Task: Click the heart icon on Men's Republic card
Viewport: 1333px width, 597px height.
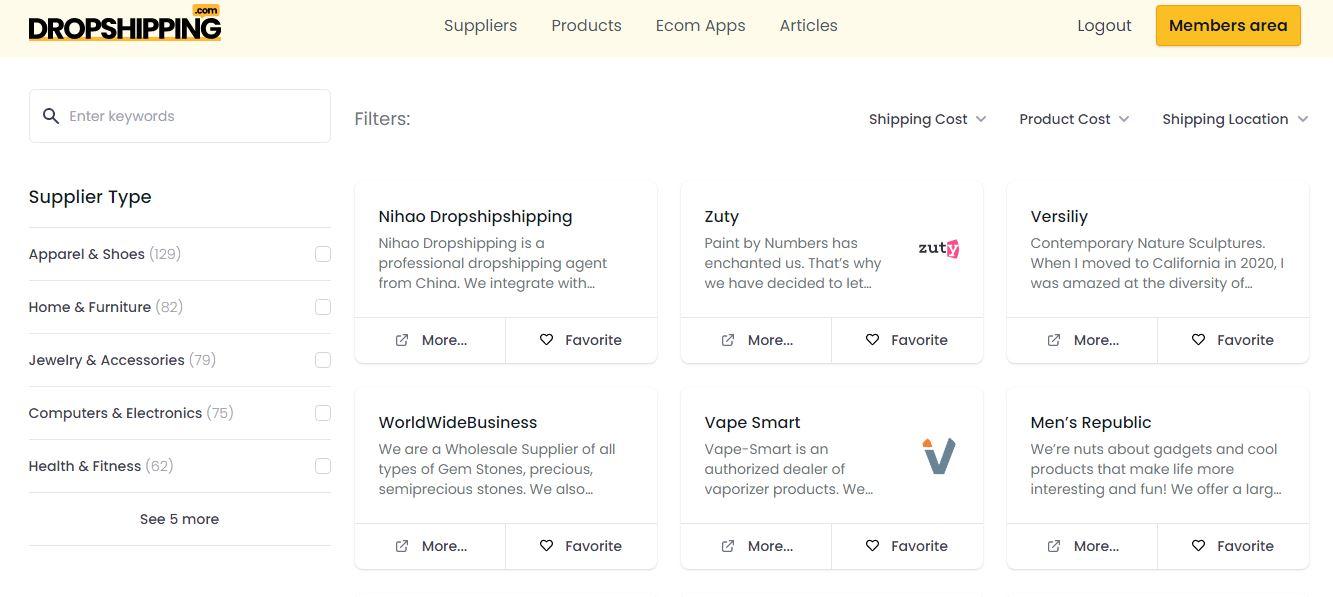Action: click(x=1199, y=546)
